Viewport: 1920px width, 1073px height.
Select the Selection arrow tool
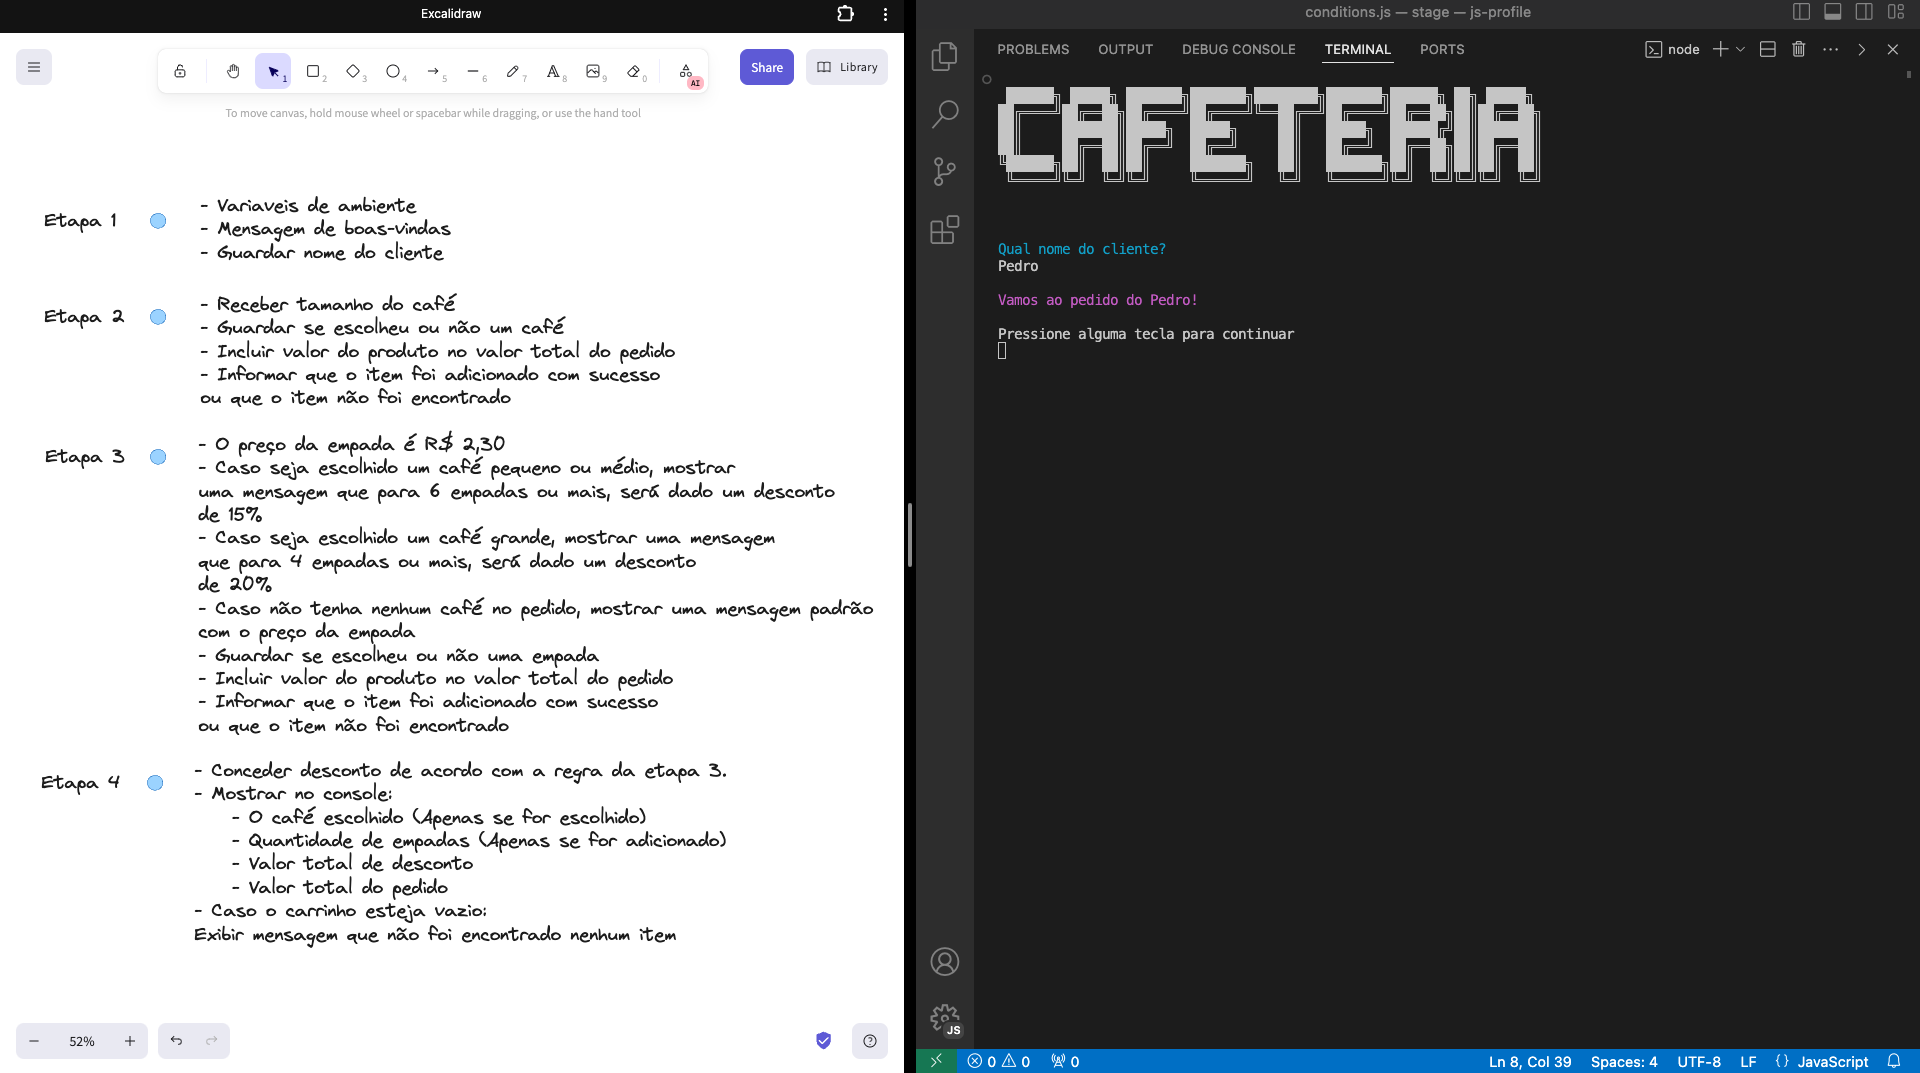[x=273, y=71]
